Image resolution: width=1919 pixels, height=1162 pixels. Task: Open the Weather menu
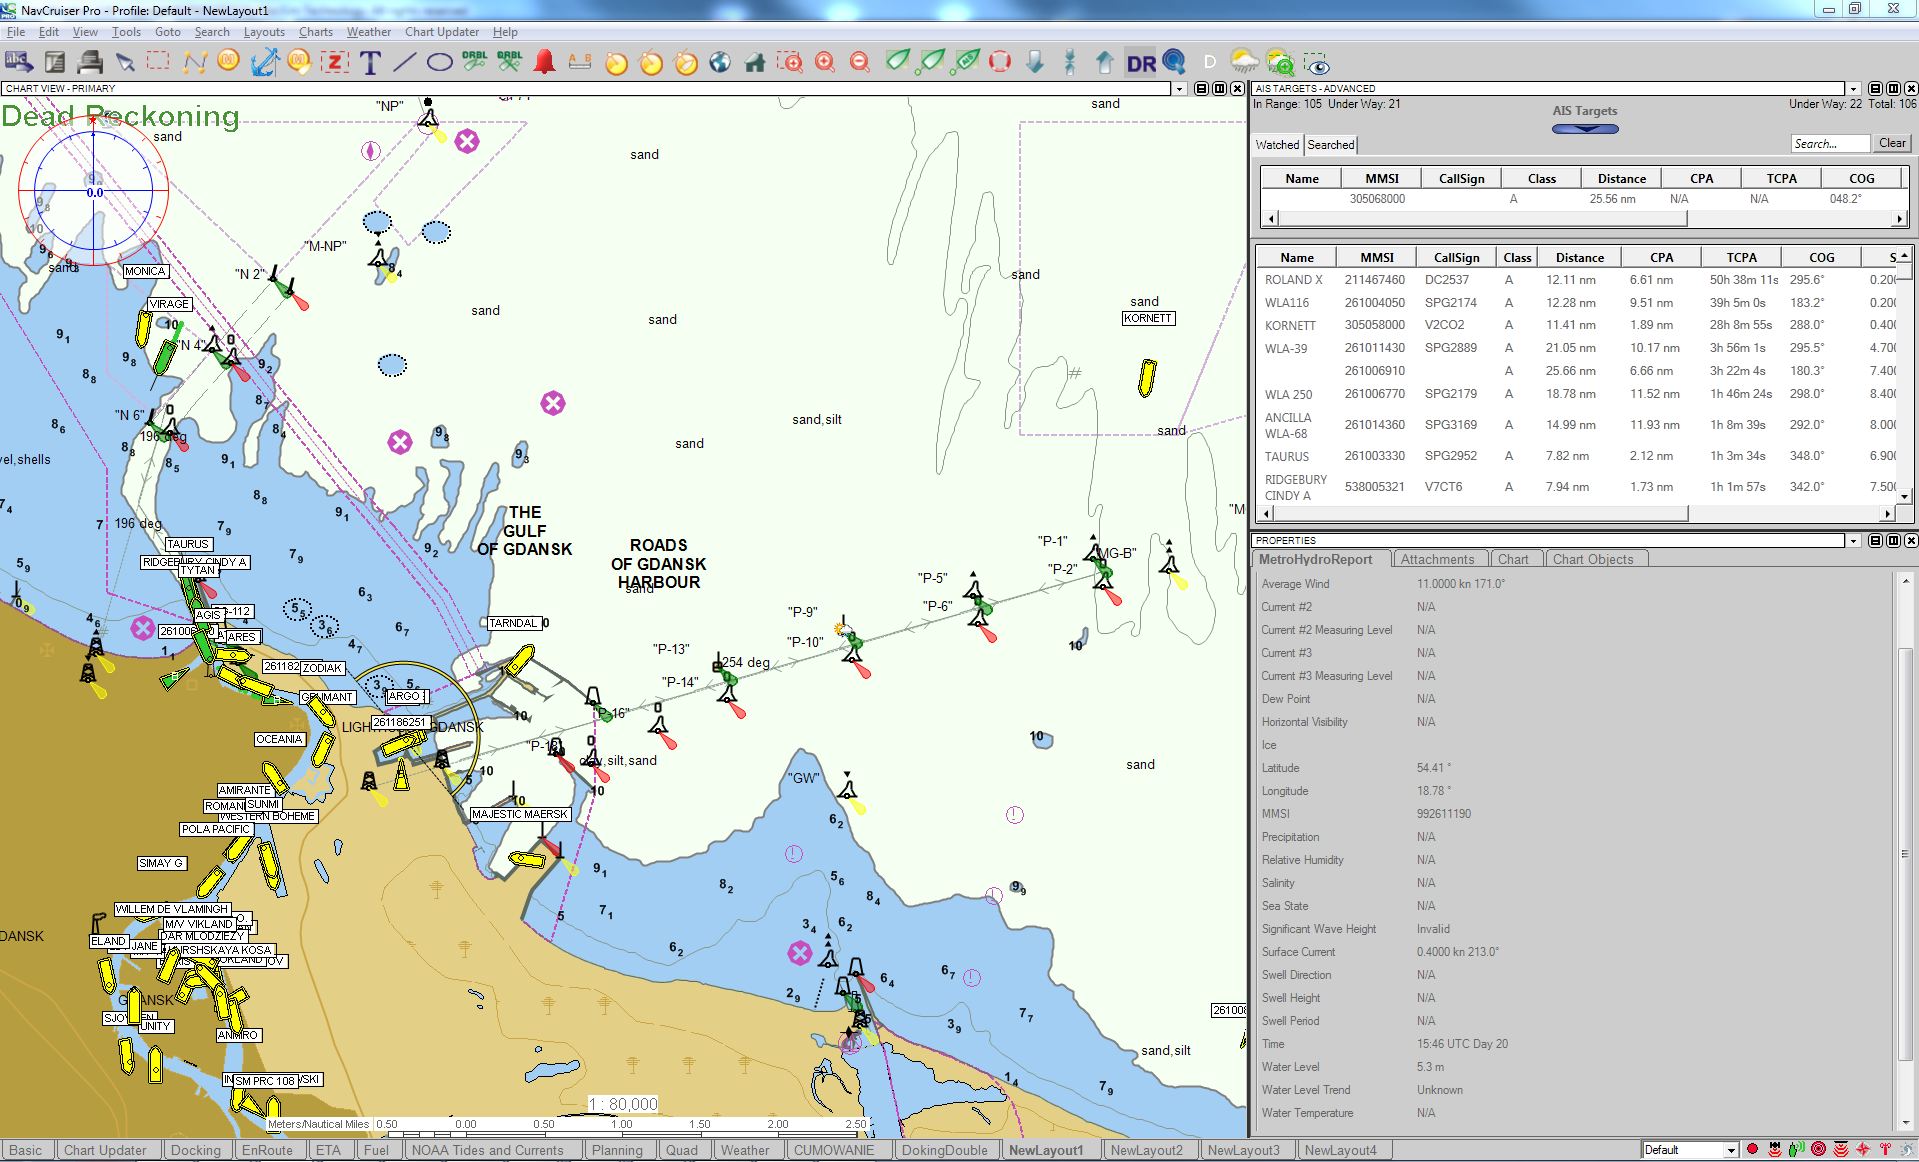[x=369, y=32]
